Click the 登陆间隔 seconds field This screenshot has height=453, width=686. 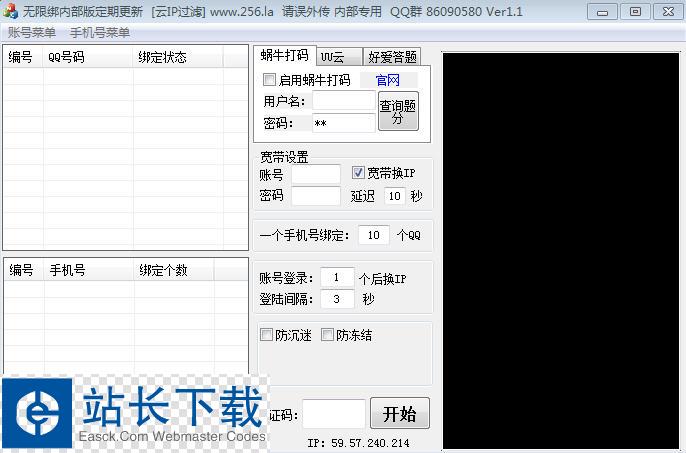(x=336, y=299)
